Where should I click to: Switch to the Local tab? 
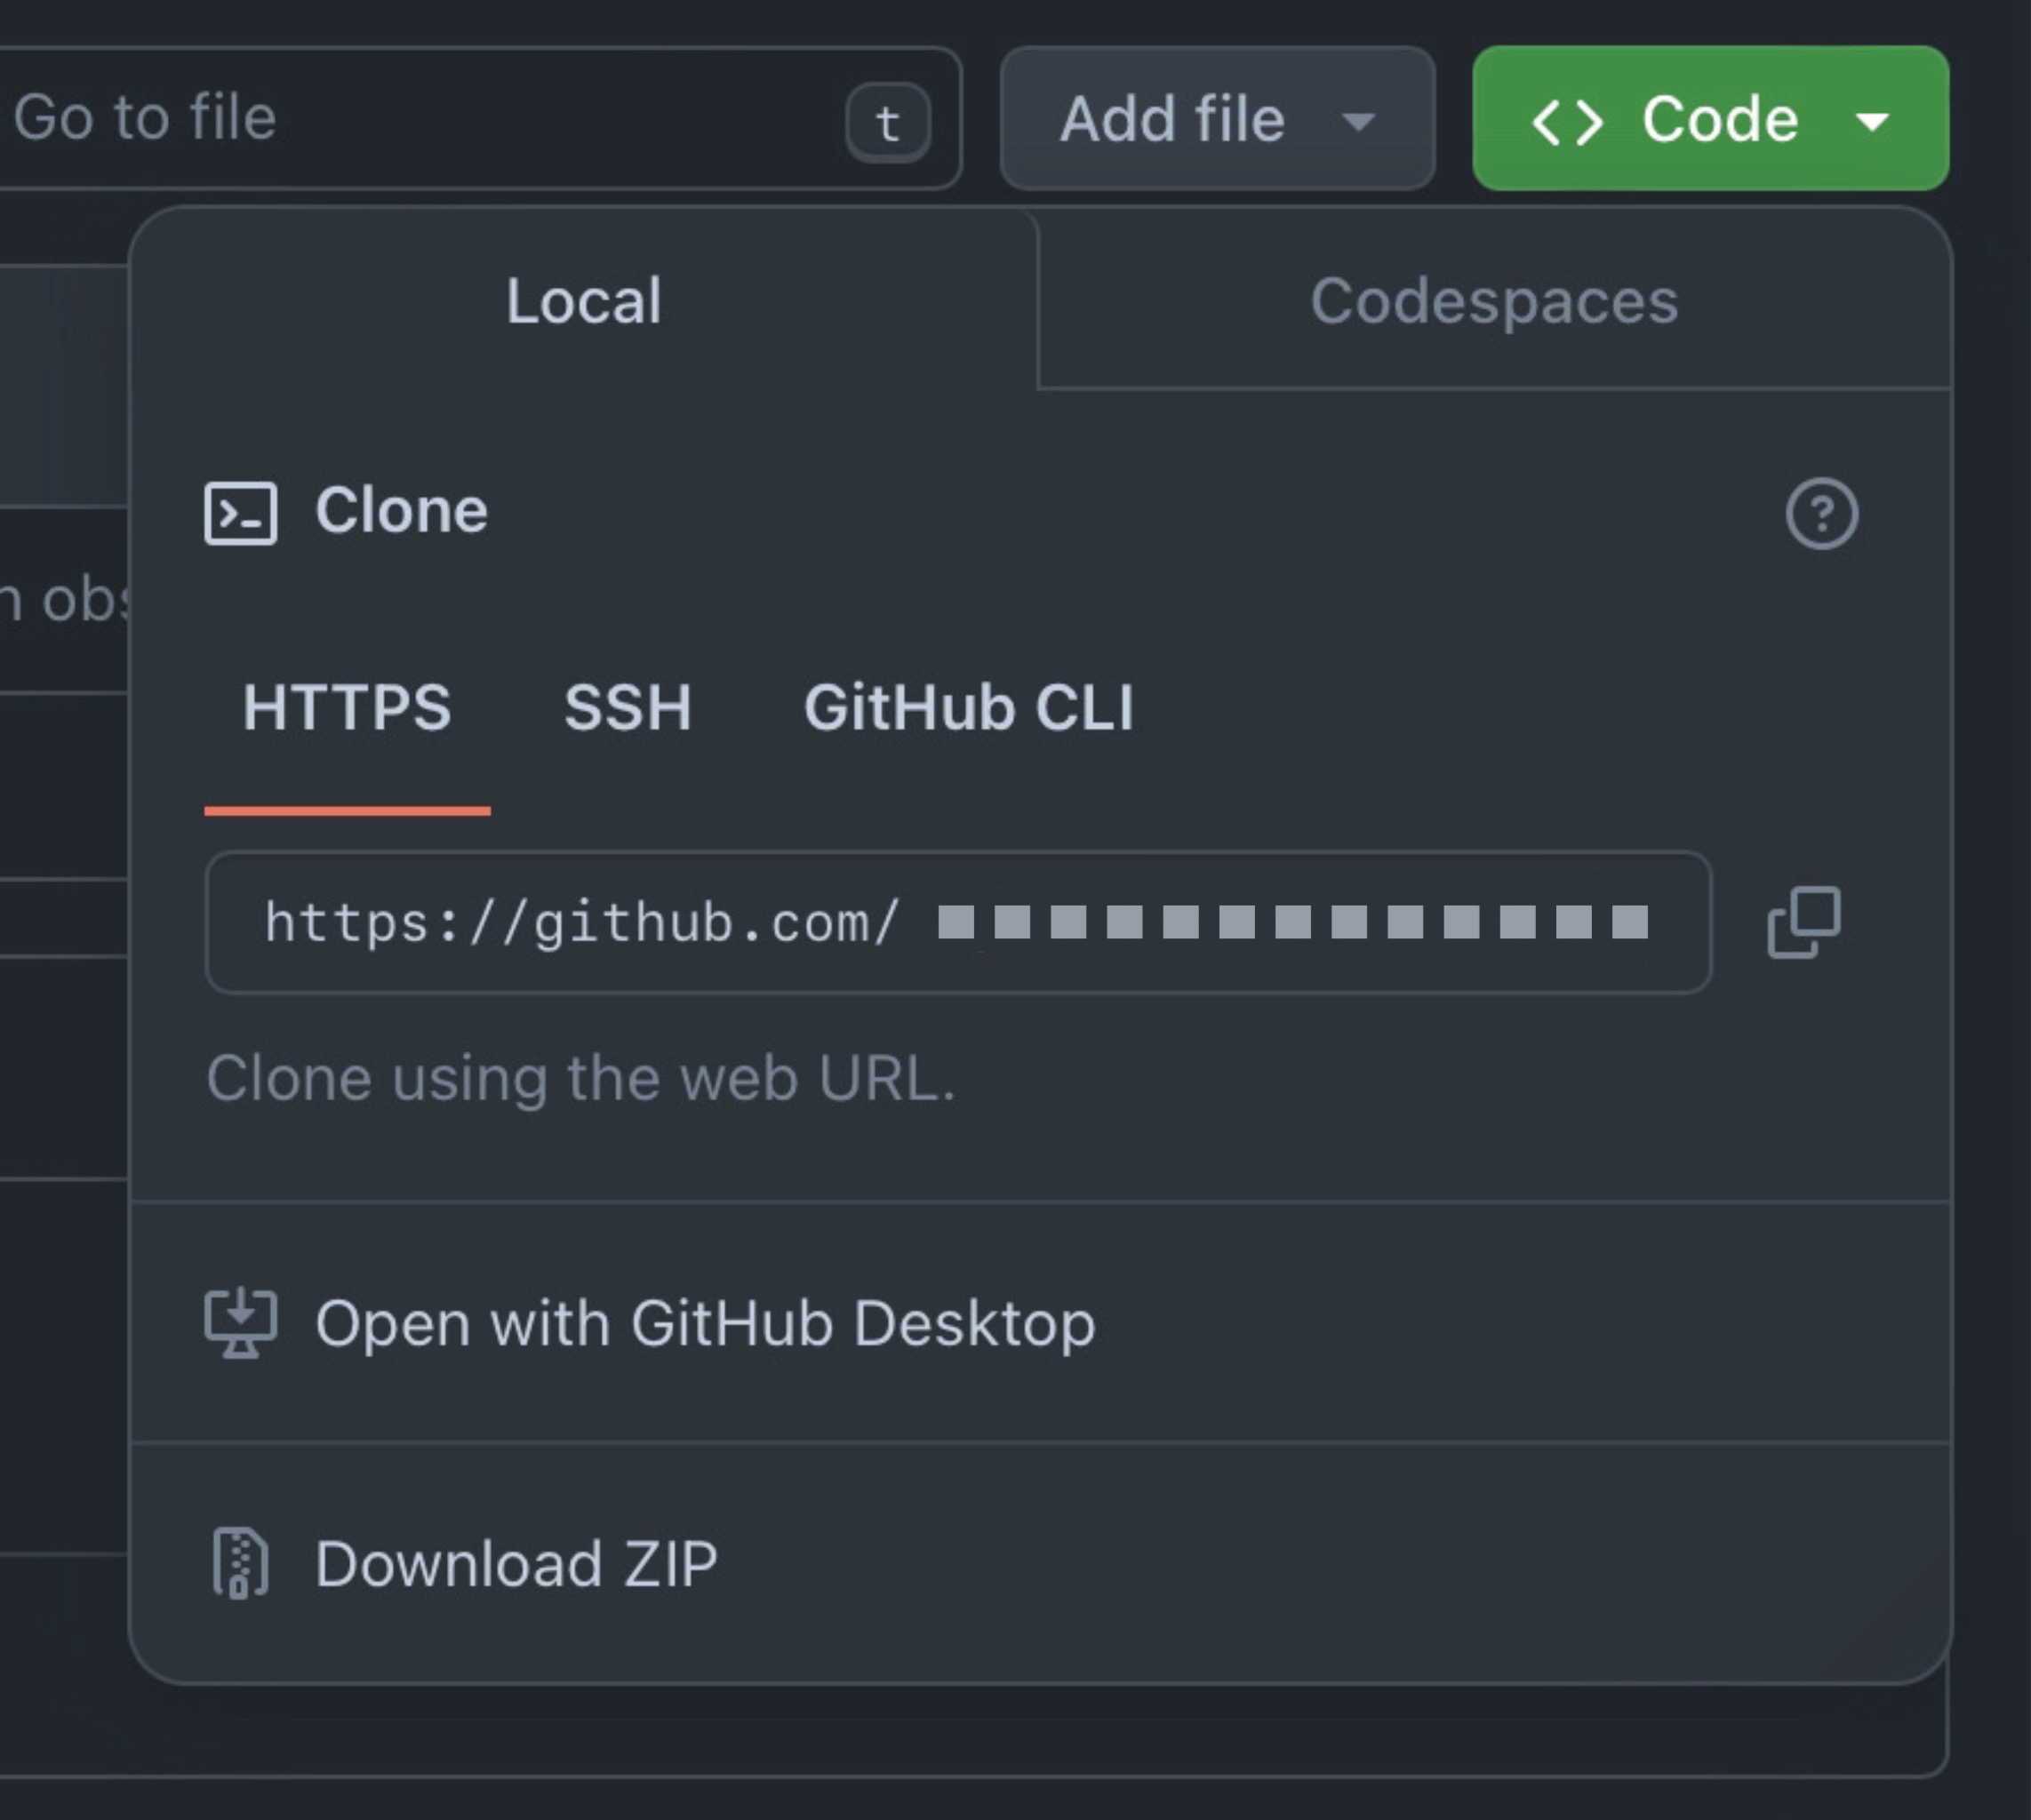pyautogui.click(x=584, y=300)
